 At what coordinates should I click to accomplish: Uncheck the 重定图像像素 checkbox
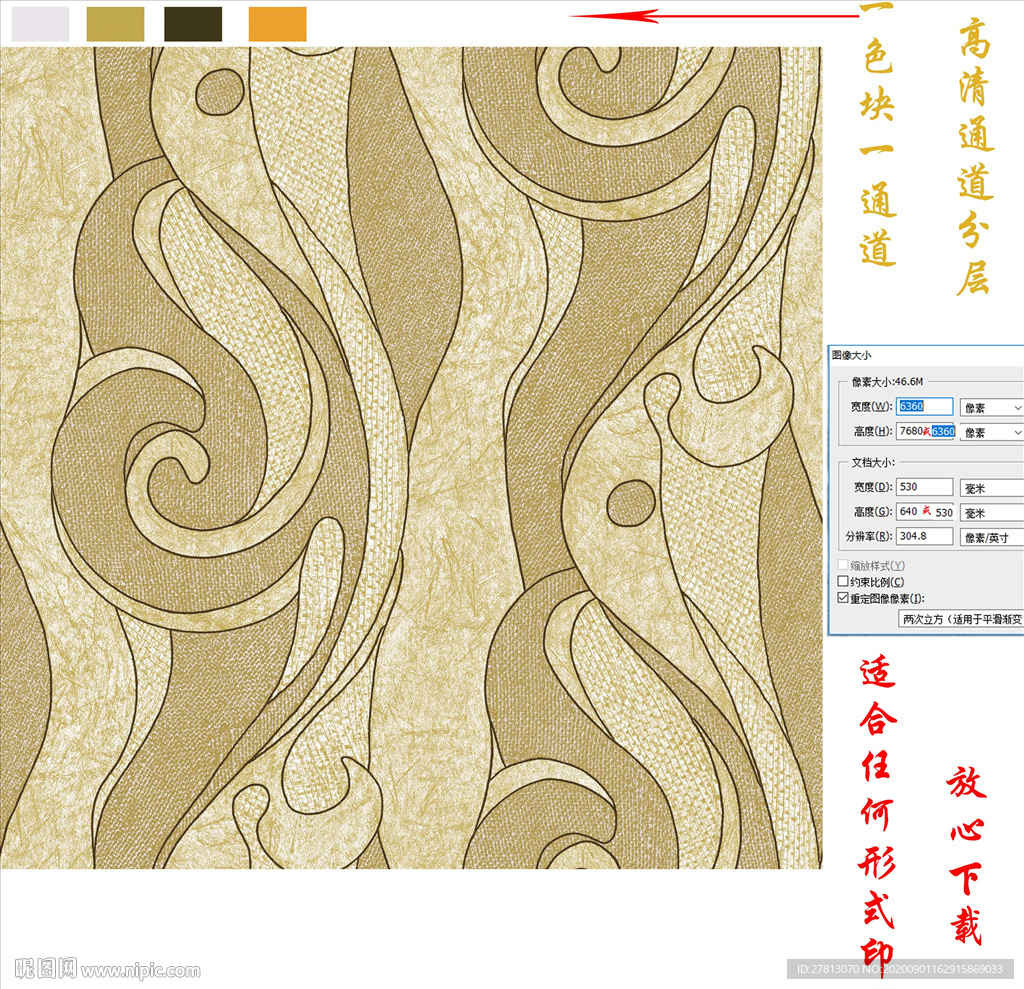tap(843, 598)
